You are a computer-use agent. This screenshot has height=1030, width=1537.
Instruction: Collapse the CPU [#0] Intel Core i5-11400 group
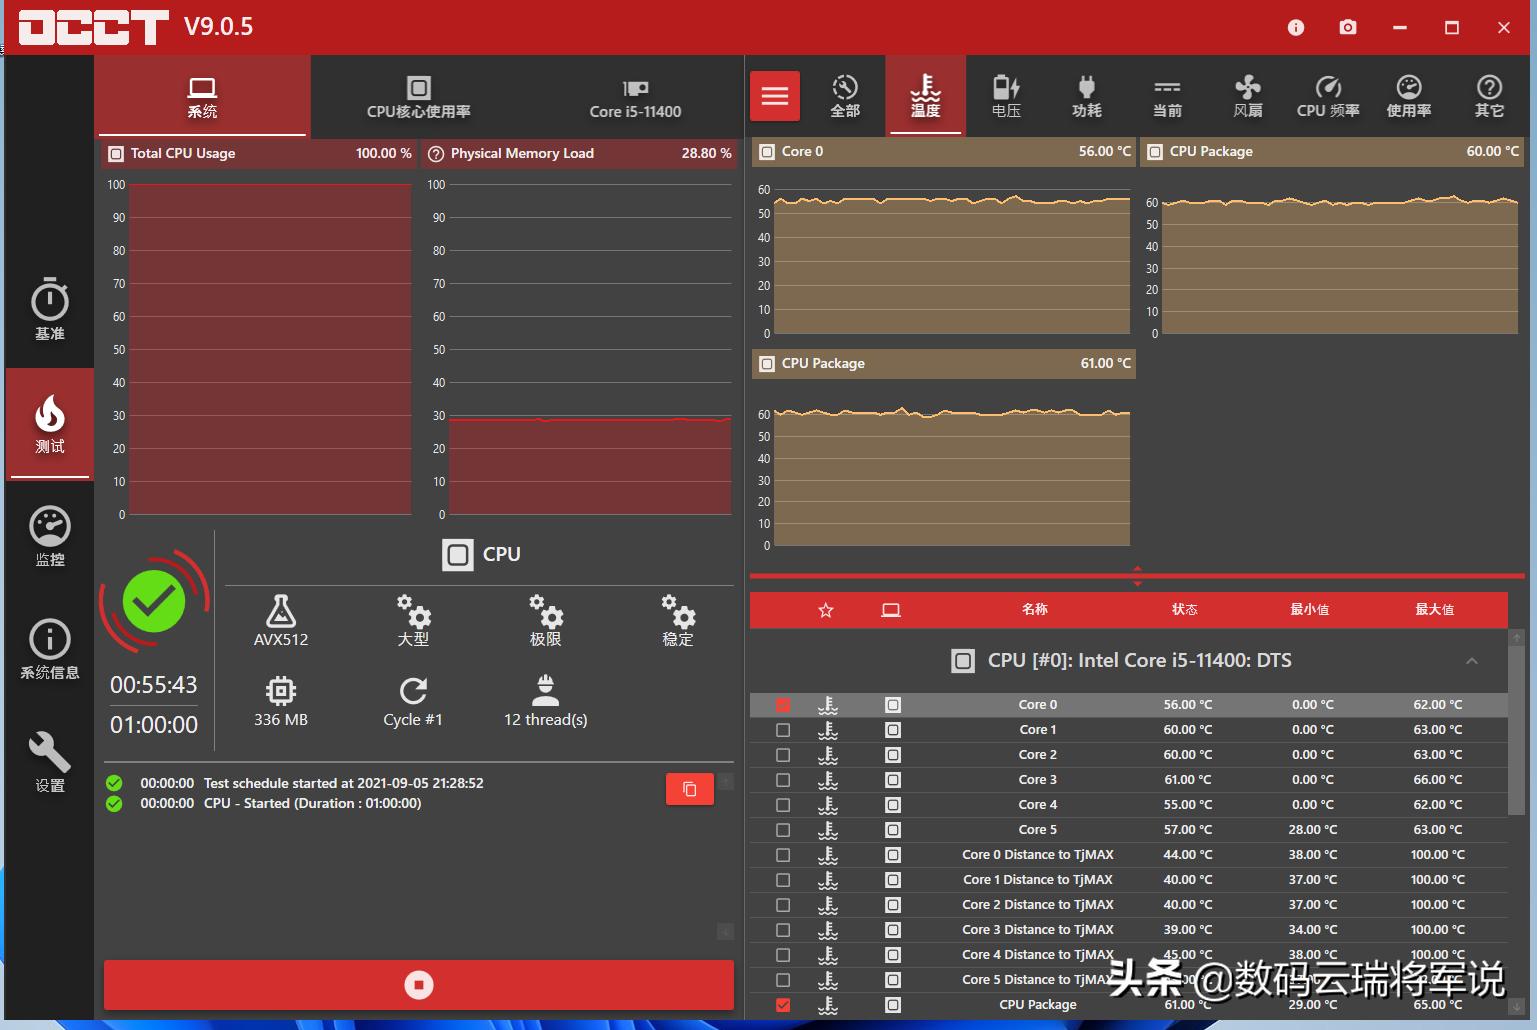pyautogui.click(x=1471, y=661)
